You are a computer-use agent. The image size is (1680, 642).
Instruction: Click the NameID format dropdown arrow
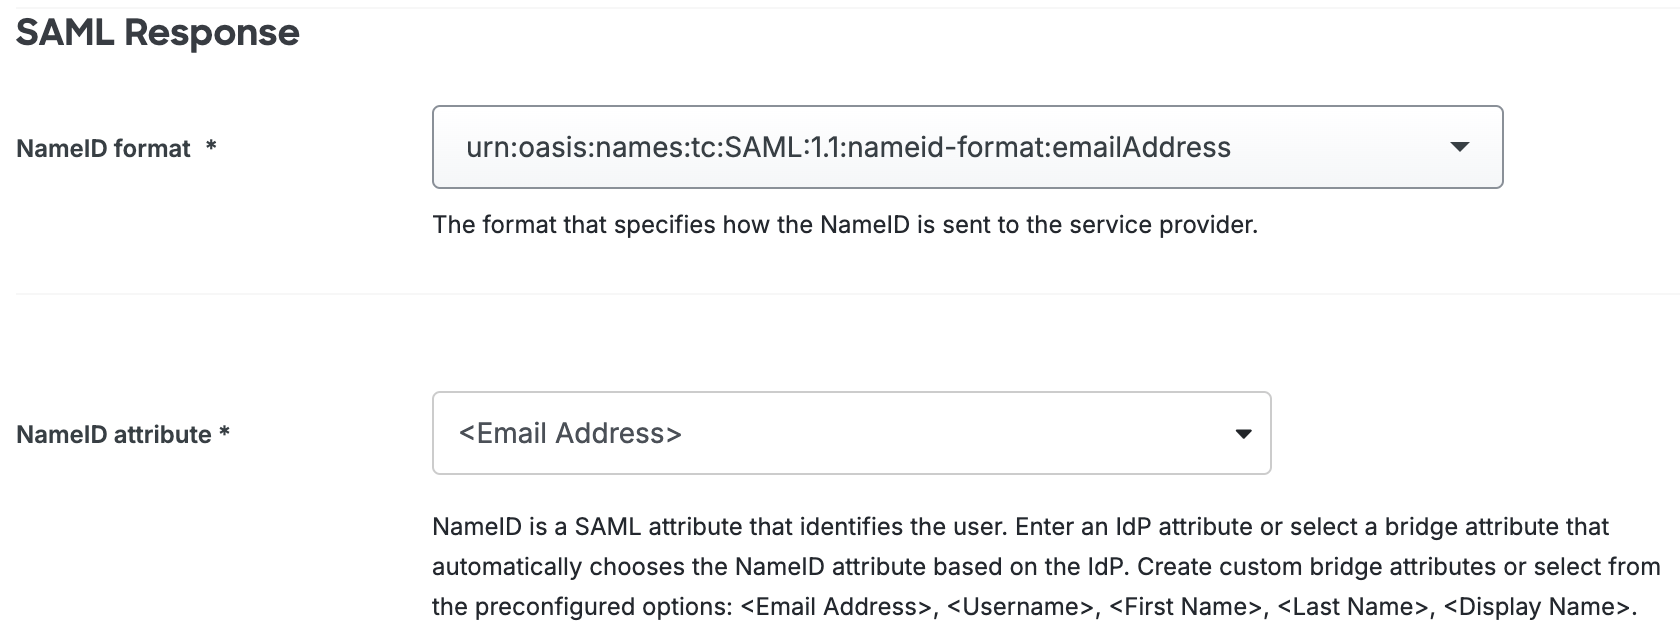[x=1459, y=147]
